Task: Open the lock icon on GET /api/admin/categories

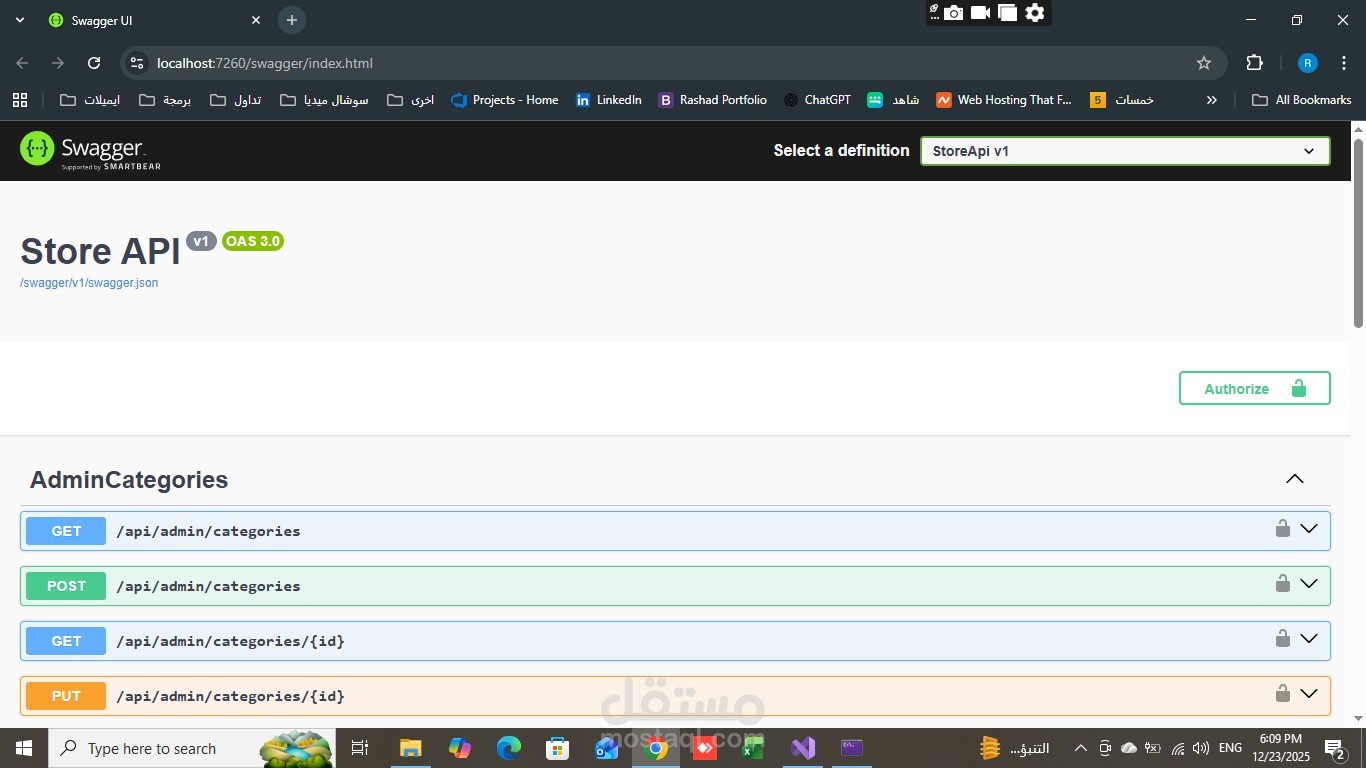Action: [1282, 528]
